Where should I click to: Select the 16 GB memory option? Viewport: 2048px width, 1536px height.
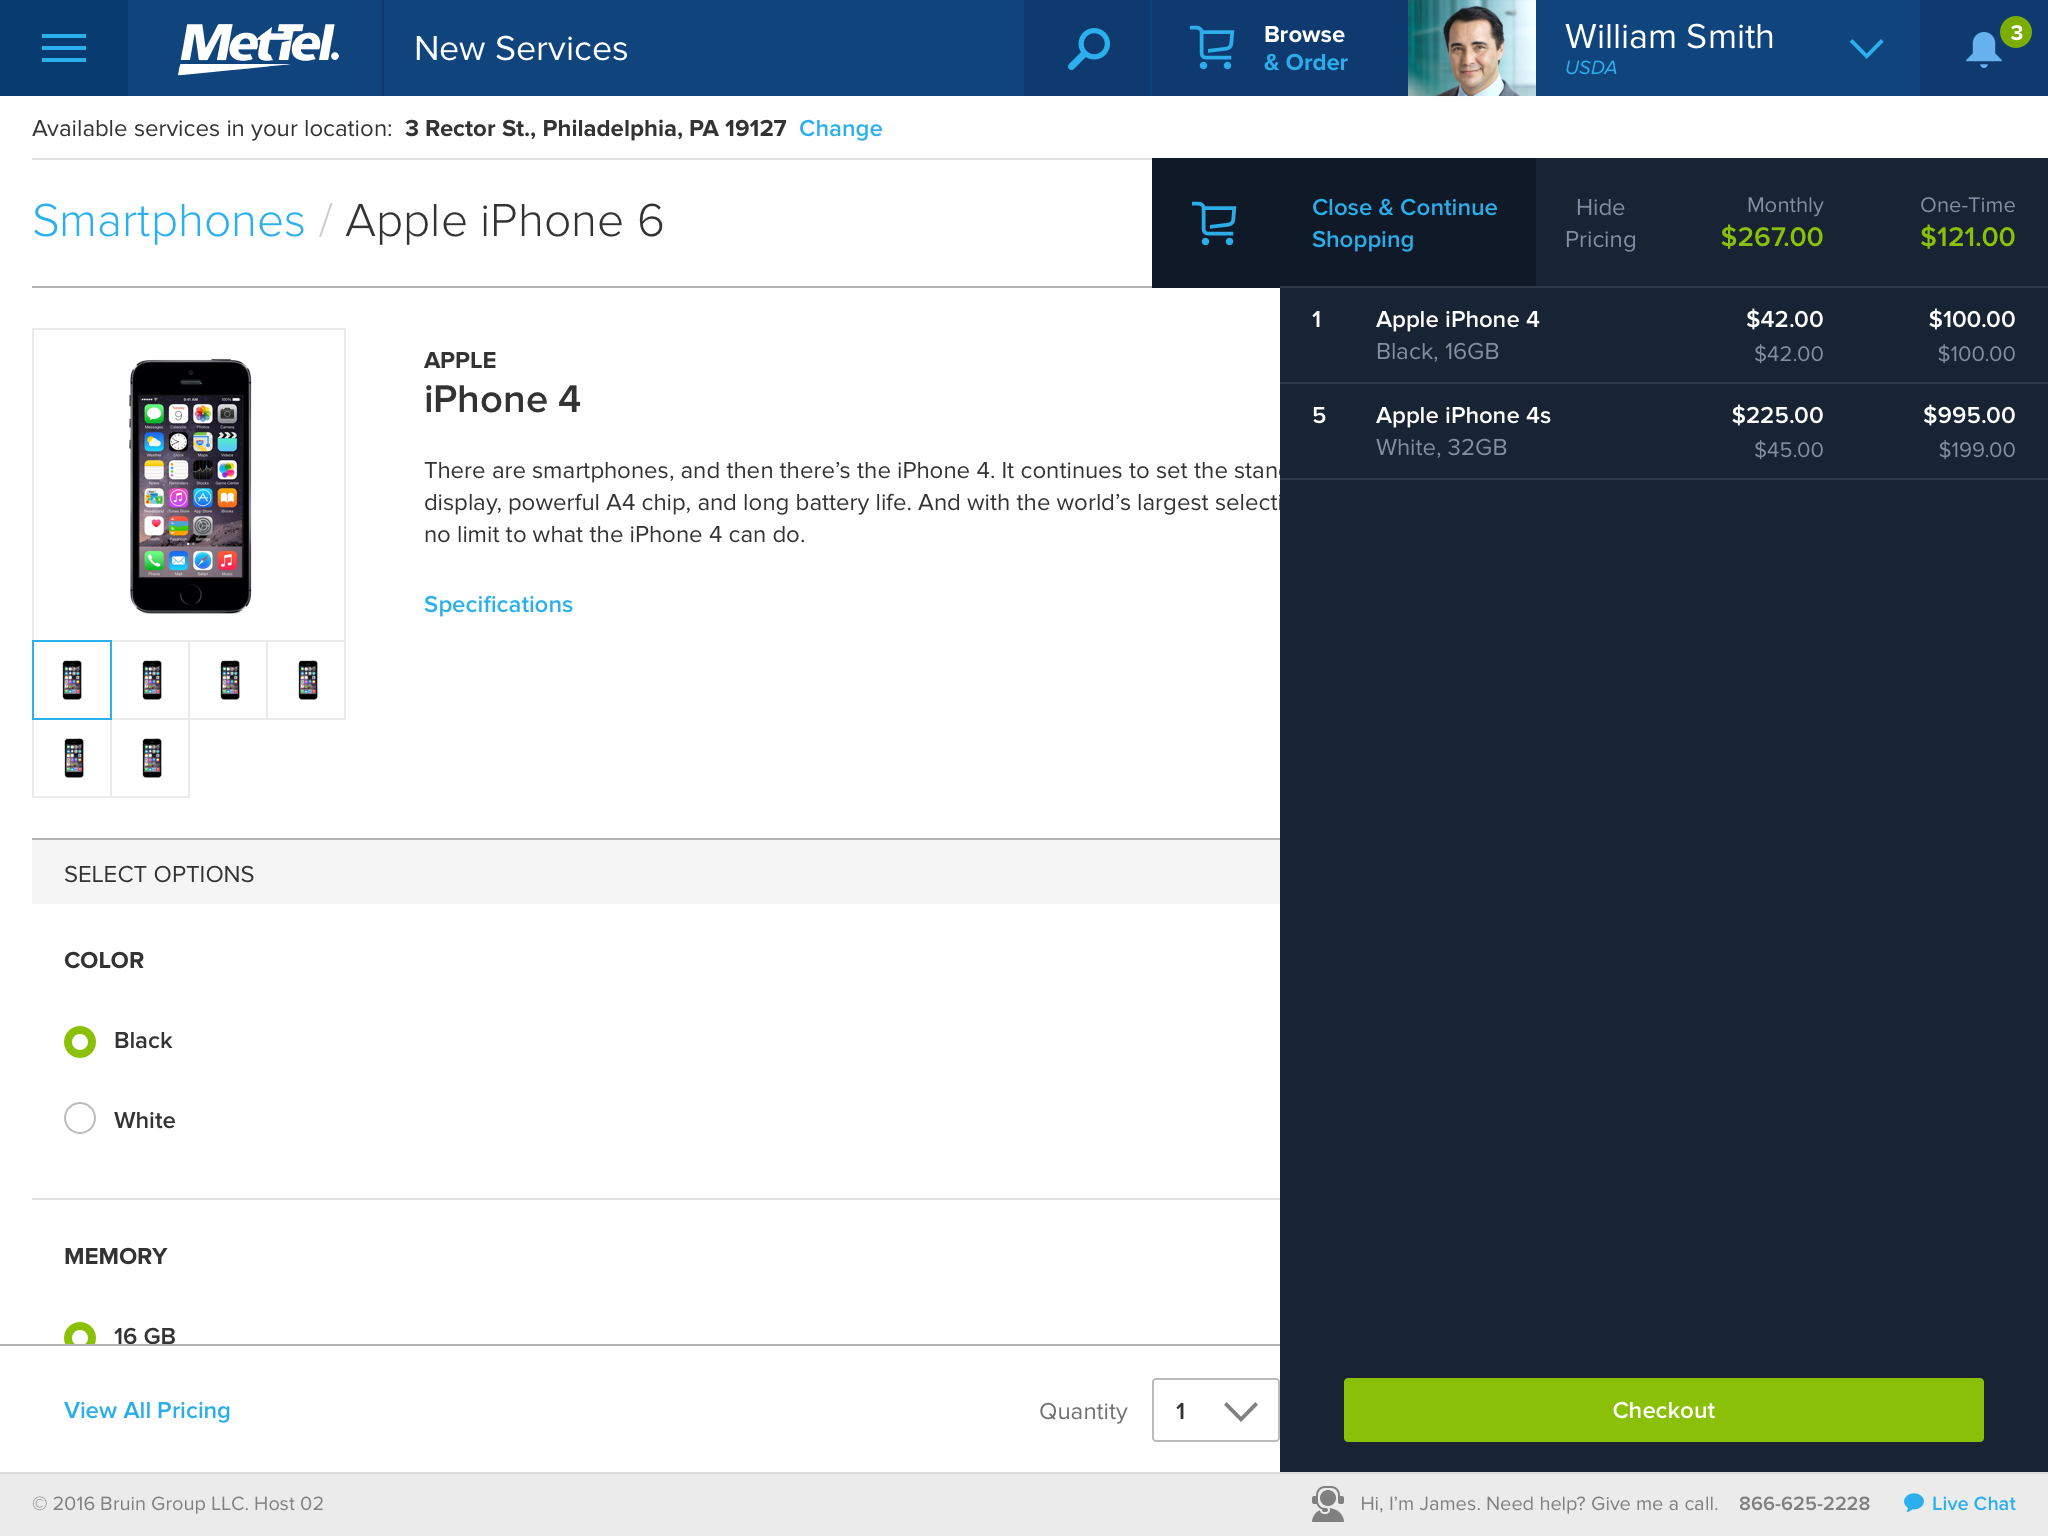(80, 1333)
